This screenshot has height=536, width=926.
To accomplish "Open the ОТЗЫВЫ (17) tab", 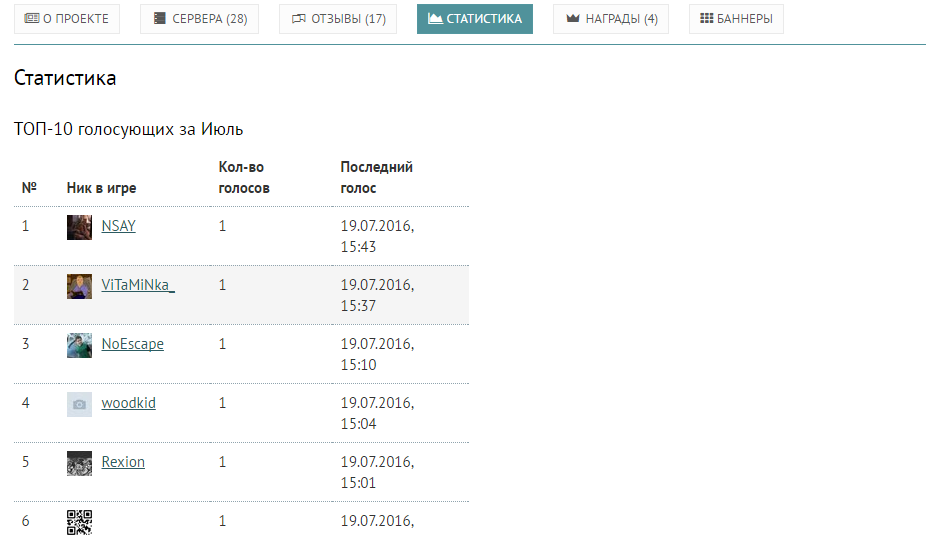I will [338, 19].
